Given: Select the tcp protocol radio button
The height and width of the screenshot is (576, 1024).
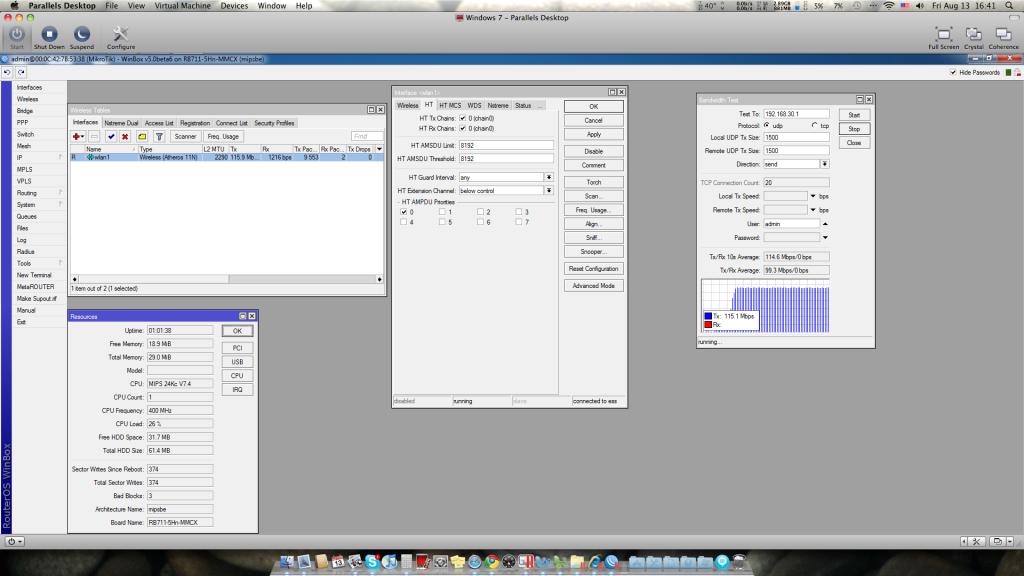Looking at the screenshot, I should 815,125.
